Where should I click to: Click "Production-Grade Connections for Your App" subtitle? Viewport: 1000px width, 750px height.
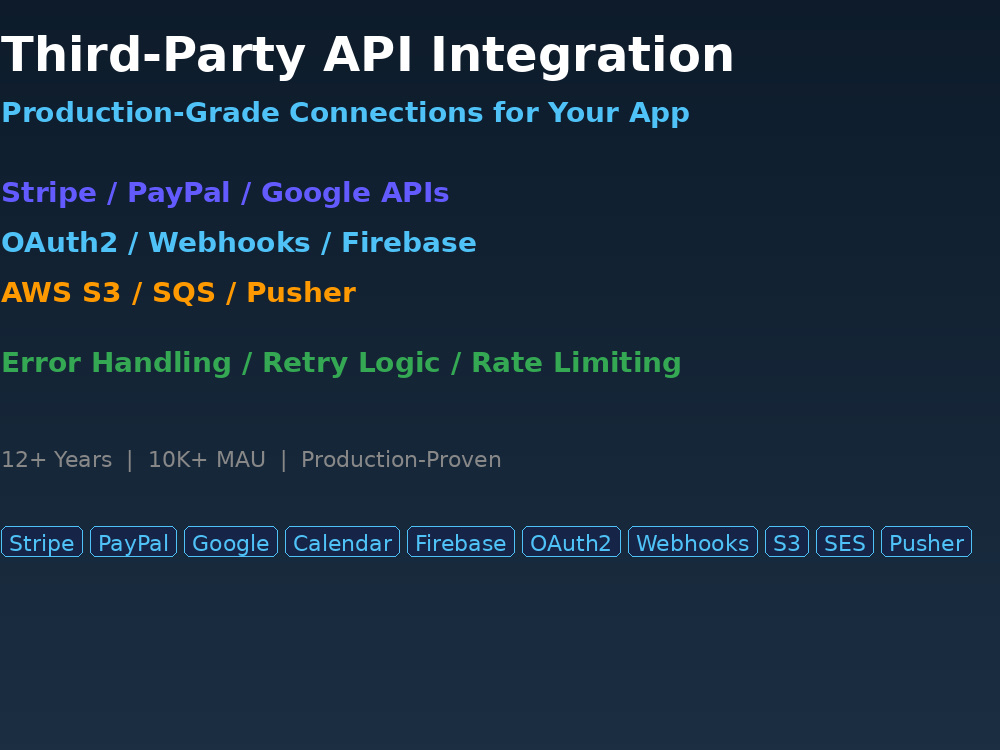click(x=346, y=113)
